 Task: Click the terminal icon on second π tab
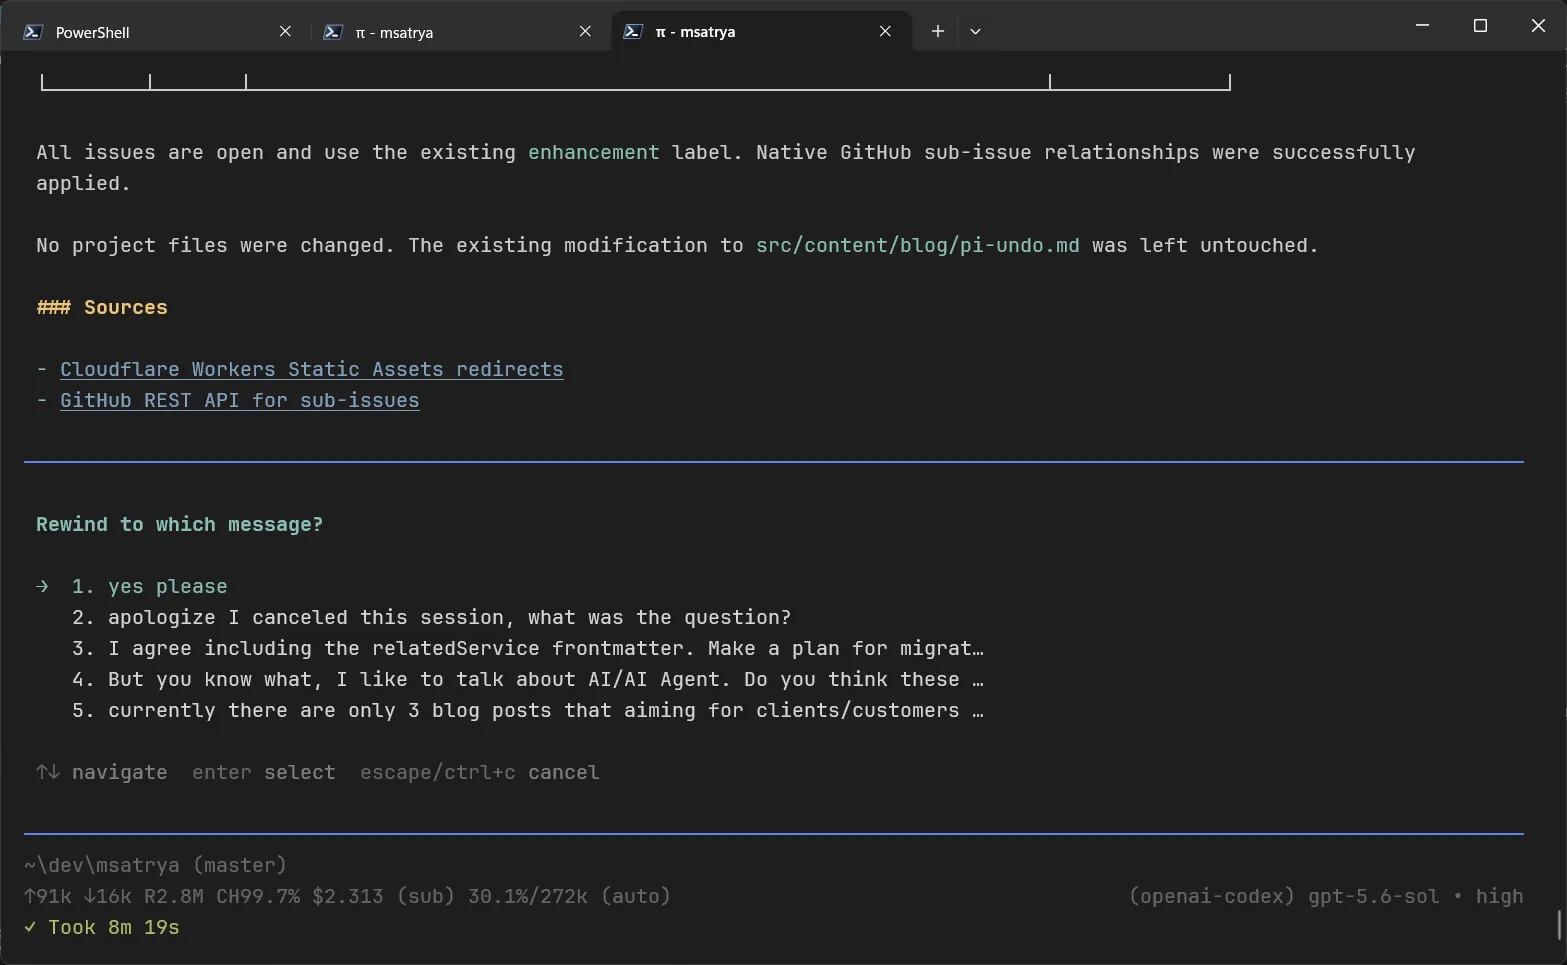point(333,32)
